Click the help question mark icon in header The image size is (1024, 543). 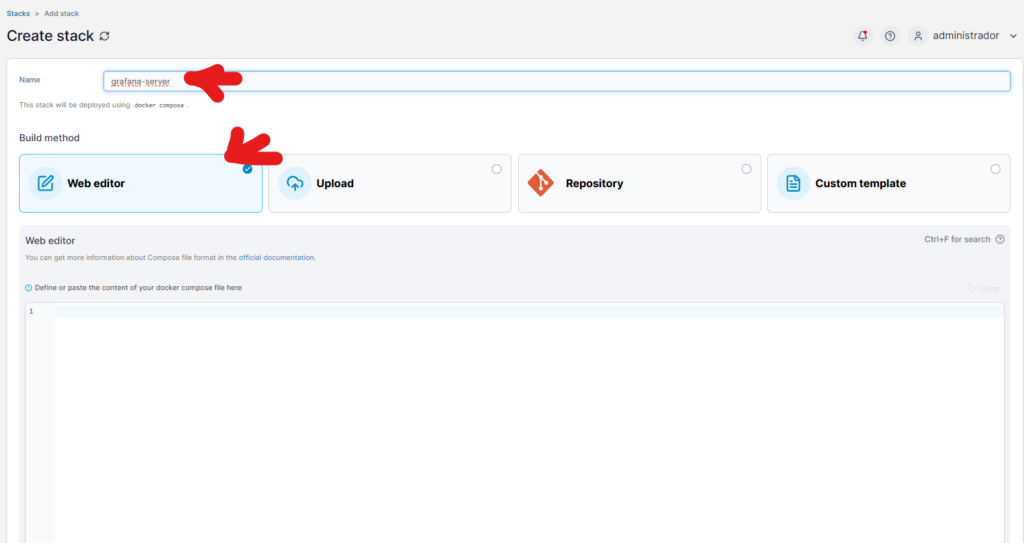(x=890, y=36)
